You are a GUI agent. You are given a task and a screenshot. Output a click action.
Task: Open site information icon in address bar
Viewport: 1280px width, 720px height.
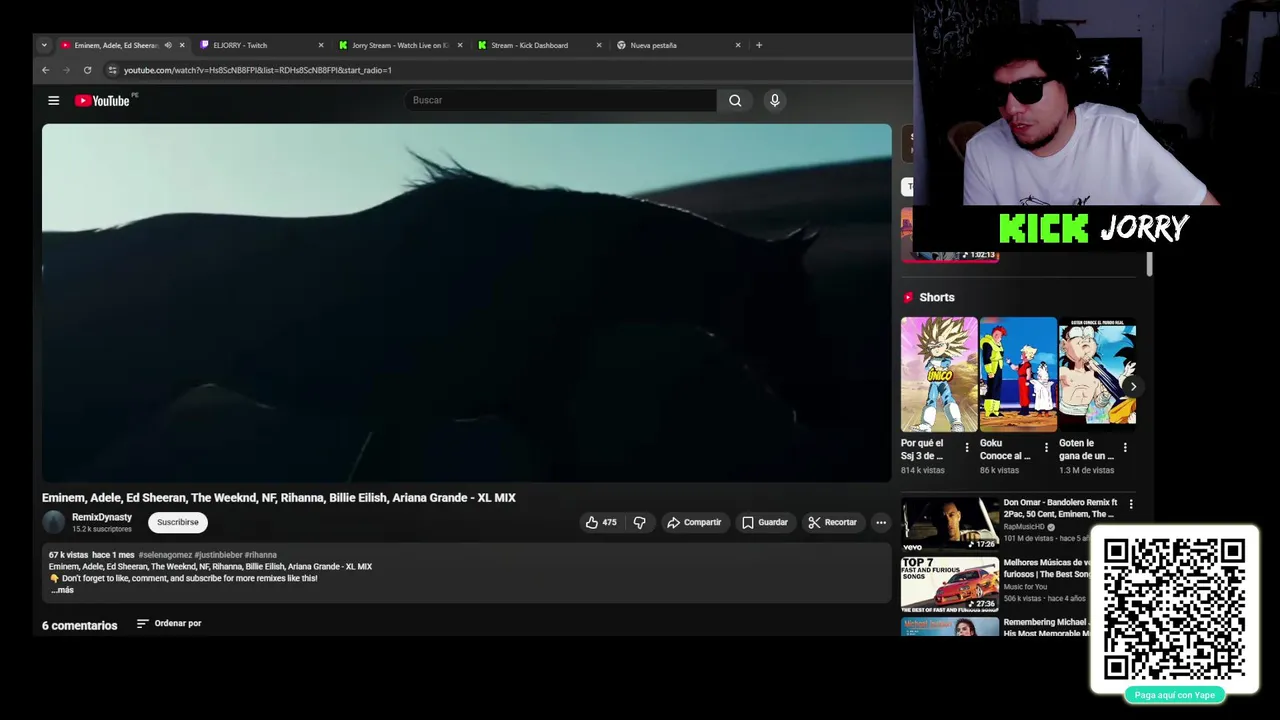pos(113,70)
